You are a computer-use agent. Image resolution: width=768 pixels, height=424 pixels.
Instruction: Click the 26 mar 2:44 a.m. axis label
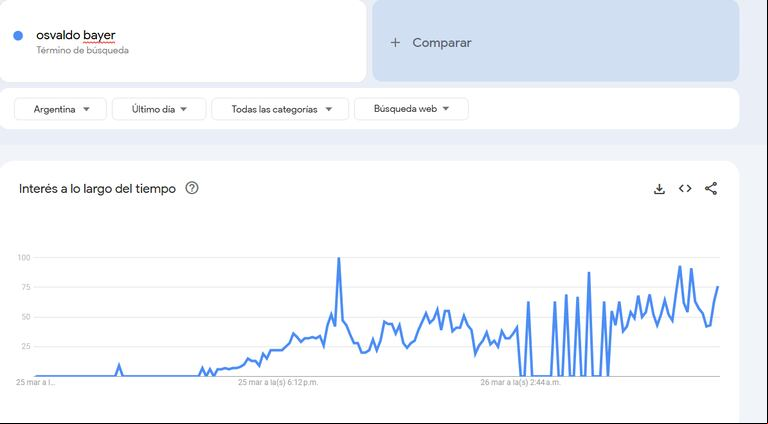click(520, 382)
